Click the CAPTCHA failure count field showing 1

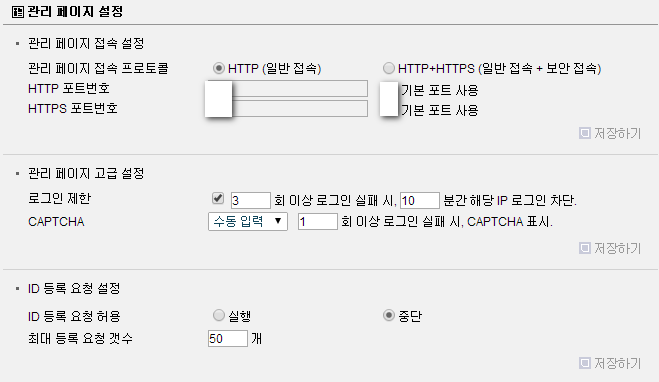[x=318, y=221]
